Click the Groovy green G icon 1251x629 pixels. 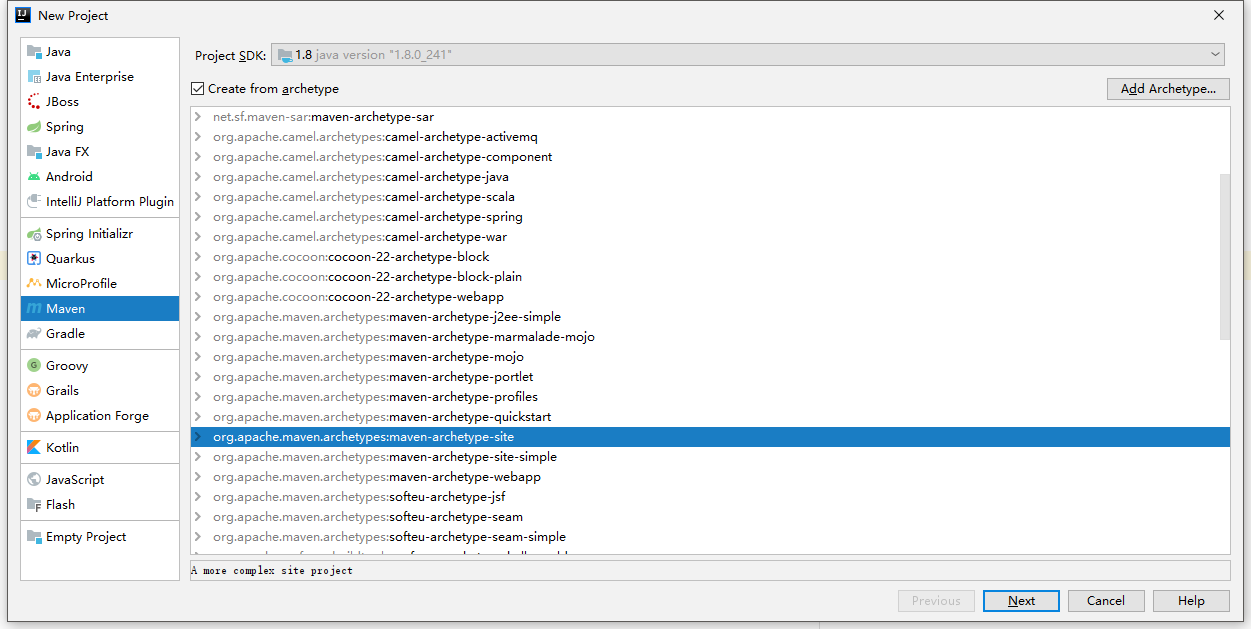click(x=34, y=366)
